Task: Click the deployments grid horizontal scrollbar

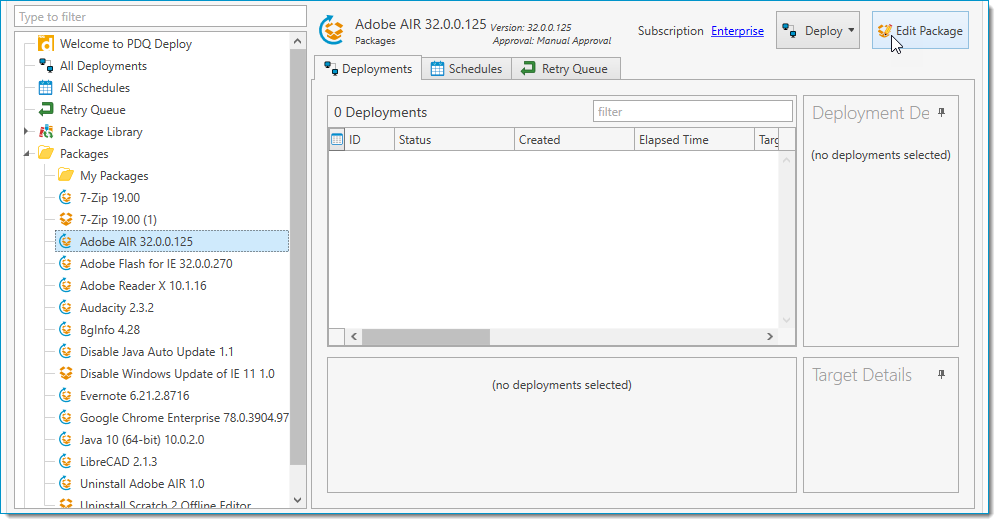Action: click(x=426, y=337)
